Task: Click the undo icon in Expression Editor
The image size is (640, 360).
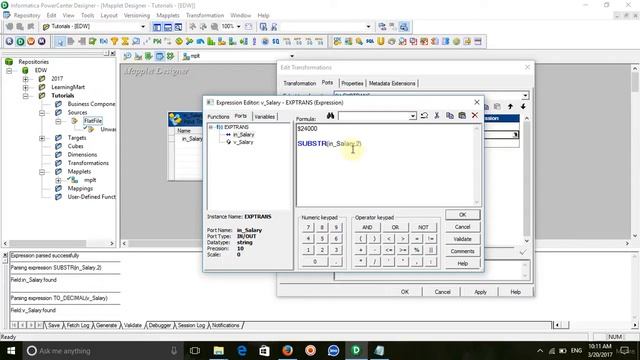Action: (x=424, y=116)
